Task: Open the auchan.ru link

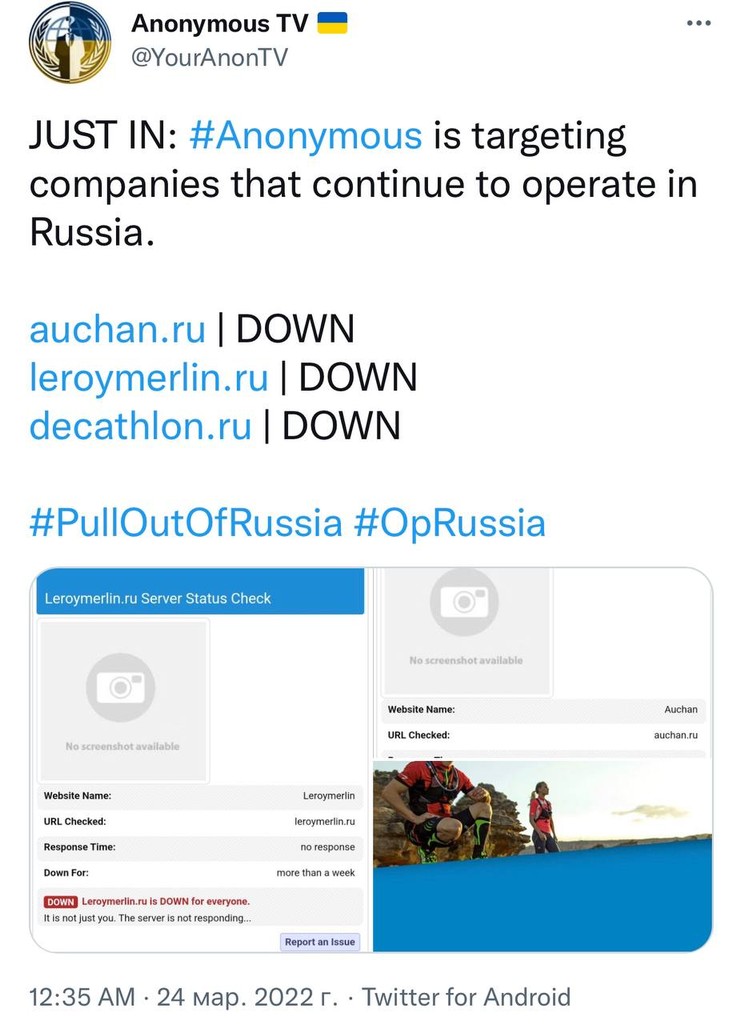Action: (118, 328)
